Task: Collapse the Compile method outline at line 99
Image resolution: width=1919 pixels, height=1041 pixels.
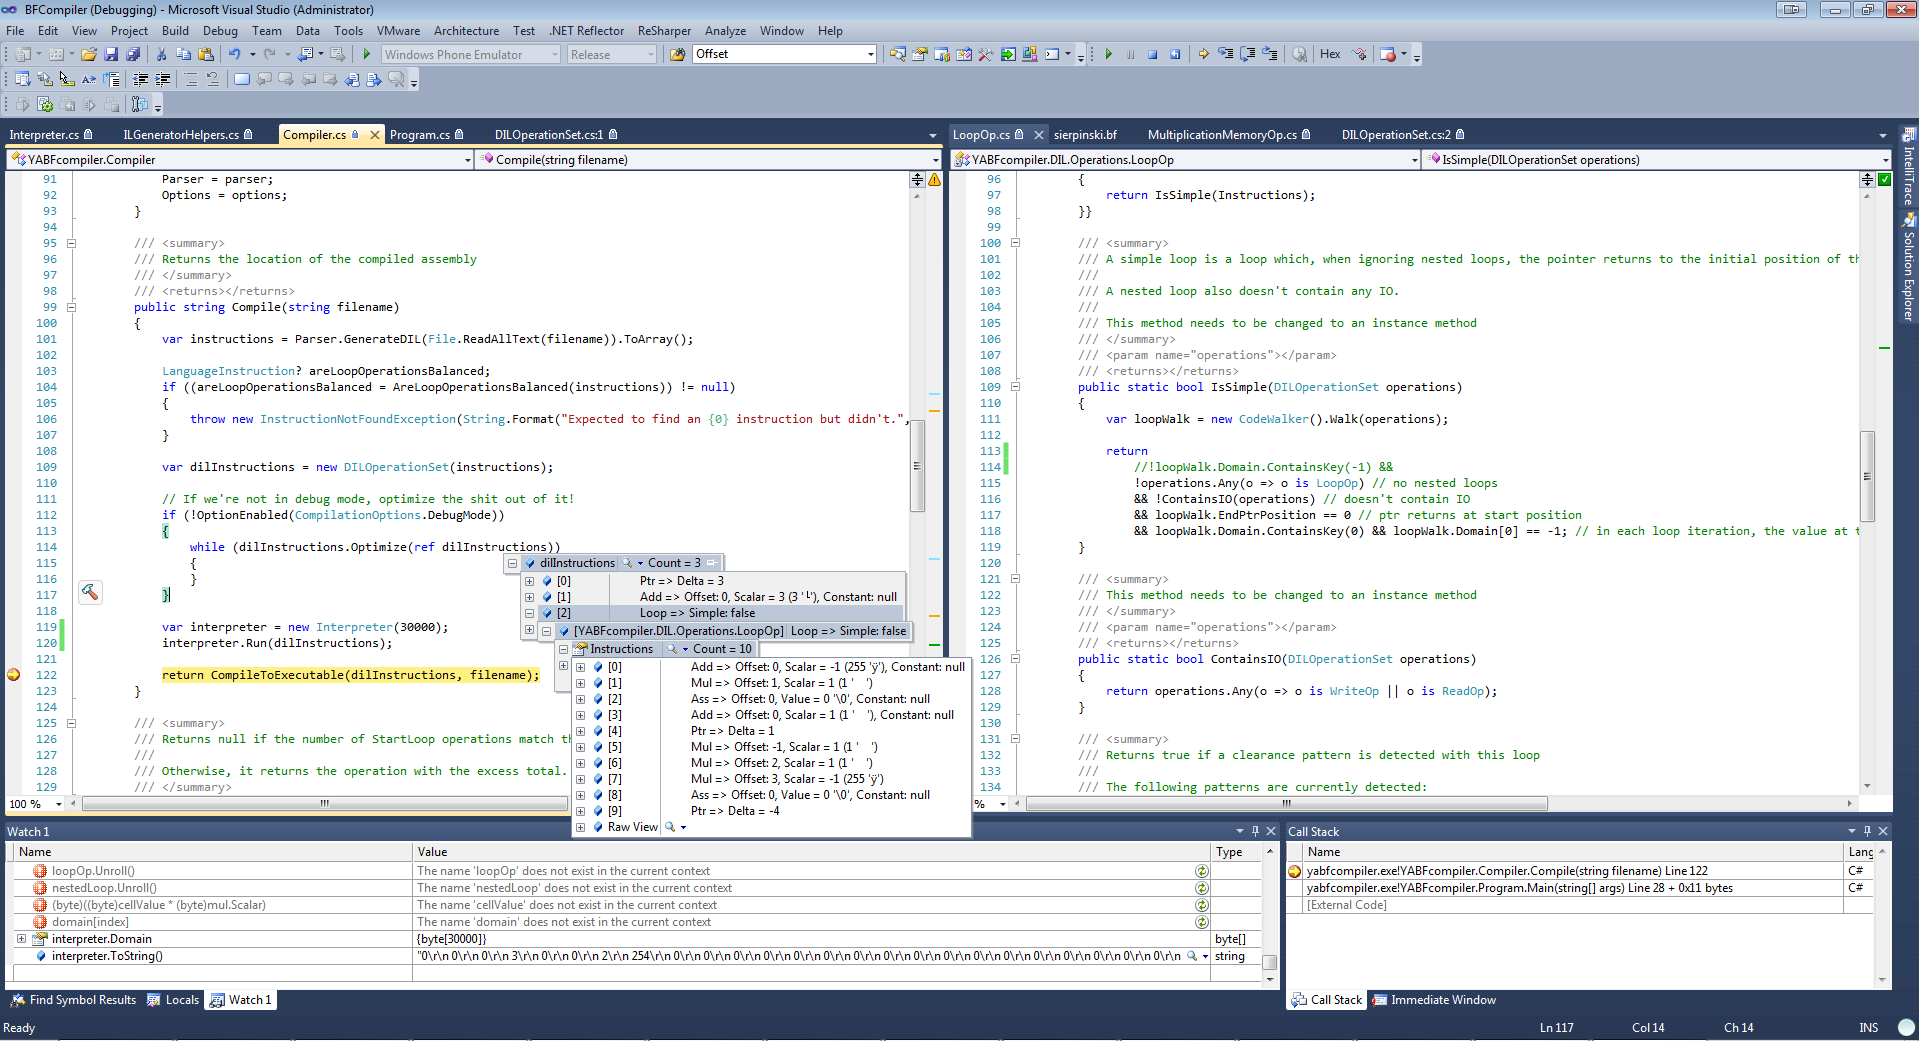Action: [x=71, y=307]
